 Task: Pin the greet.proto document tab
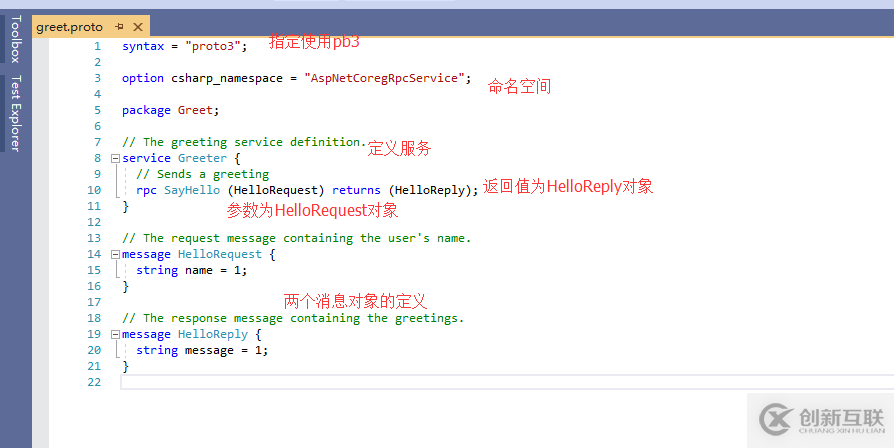119,27
